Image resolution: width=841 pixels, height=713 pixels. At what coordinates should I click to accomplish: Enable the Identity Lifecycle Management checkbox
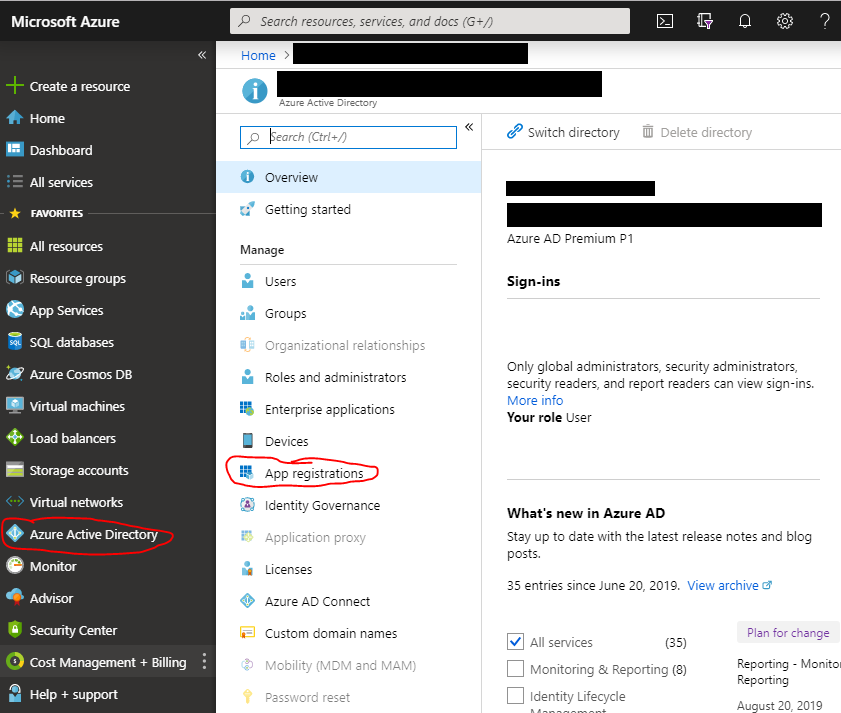tap(516, 696)
